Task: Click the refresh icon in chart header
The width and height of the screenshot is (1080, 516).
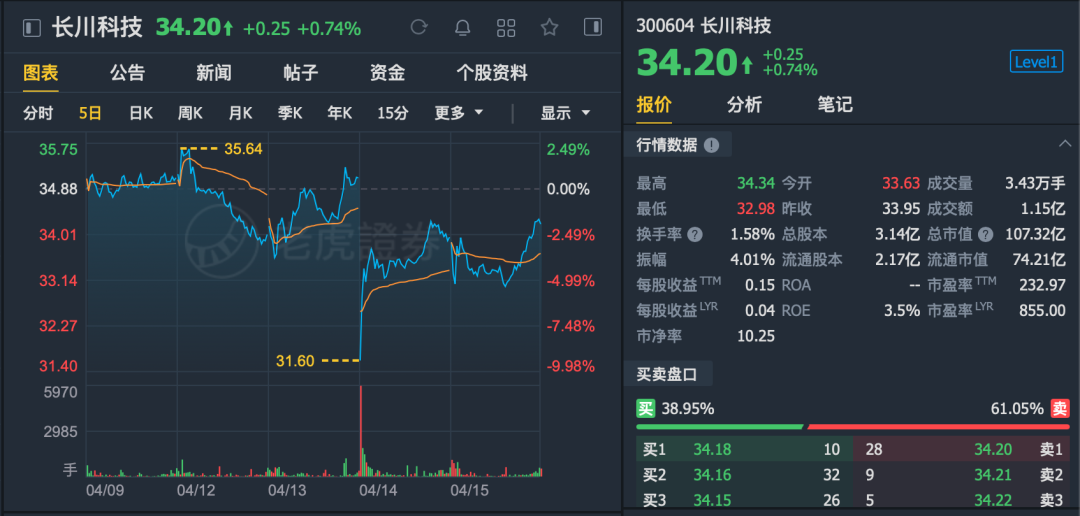Action: tap(419, 28)
